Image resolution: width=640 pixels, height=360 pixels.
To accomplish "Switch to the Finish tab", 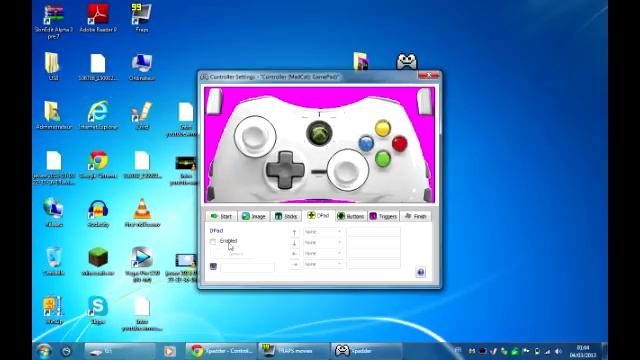I will (x=415, y=216).
